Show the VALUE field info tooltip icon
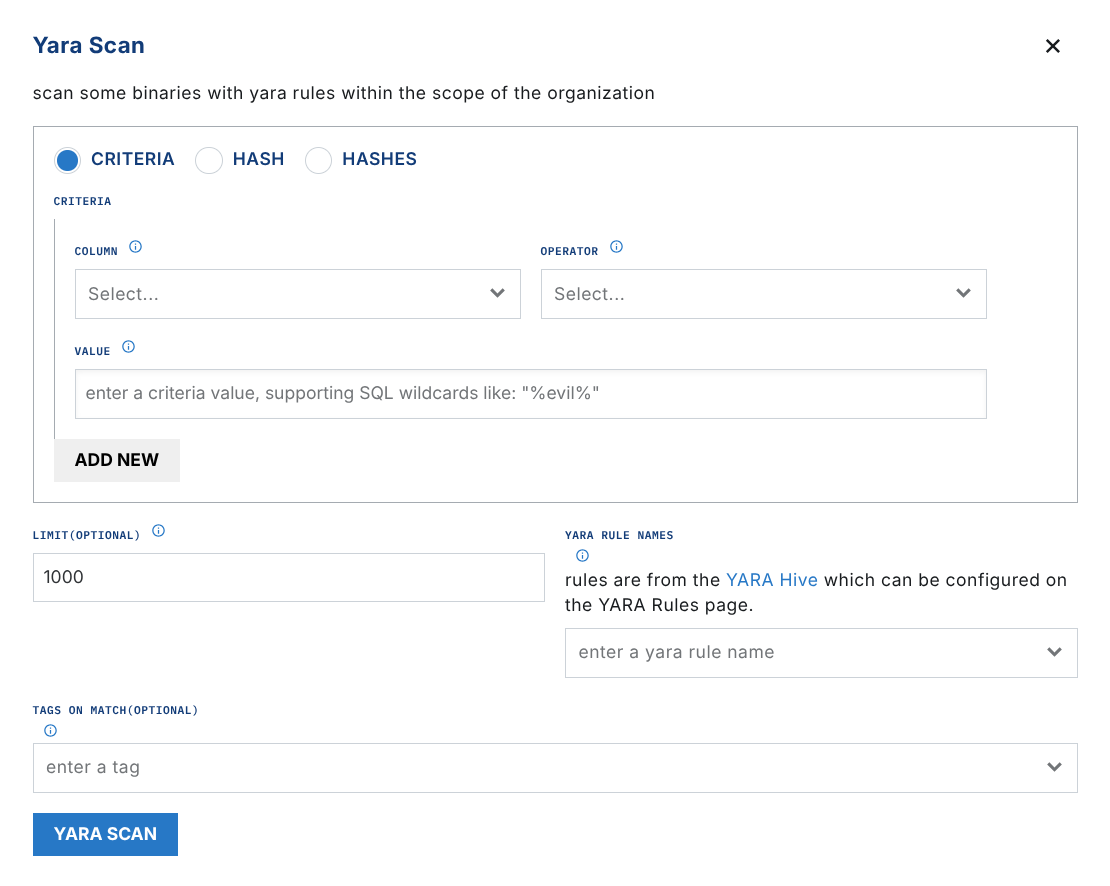This screenshot has width=1110, height=886. (x=128, y=347)
